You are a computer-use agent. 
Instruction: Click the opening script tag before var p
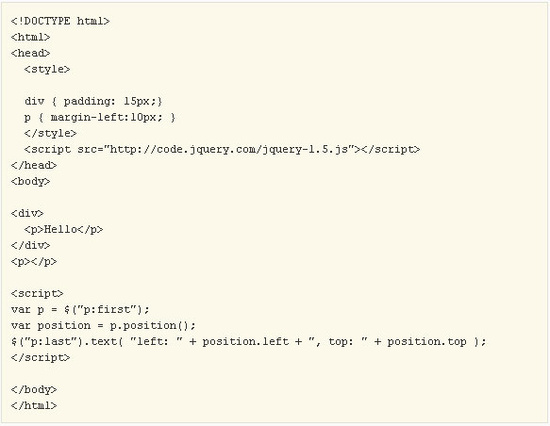pyautogui.click(x=37, y=293)
